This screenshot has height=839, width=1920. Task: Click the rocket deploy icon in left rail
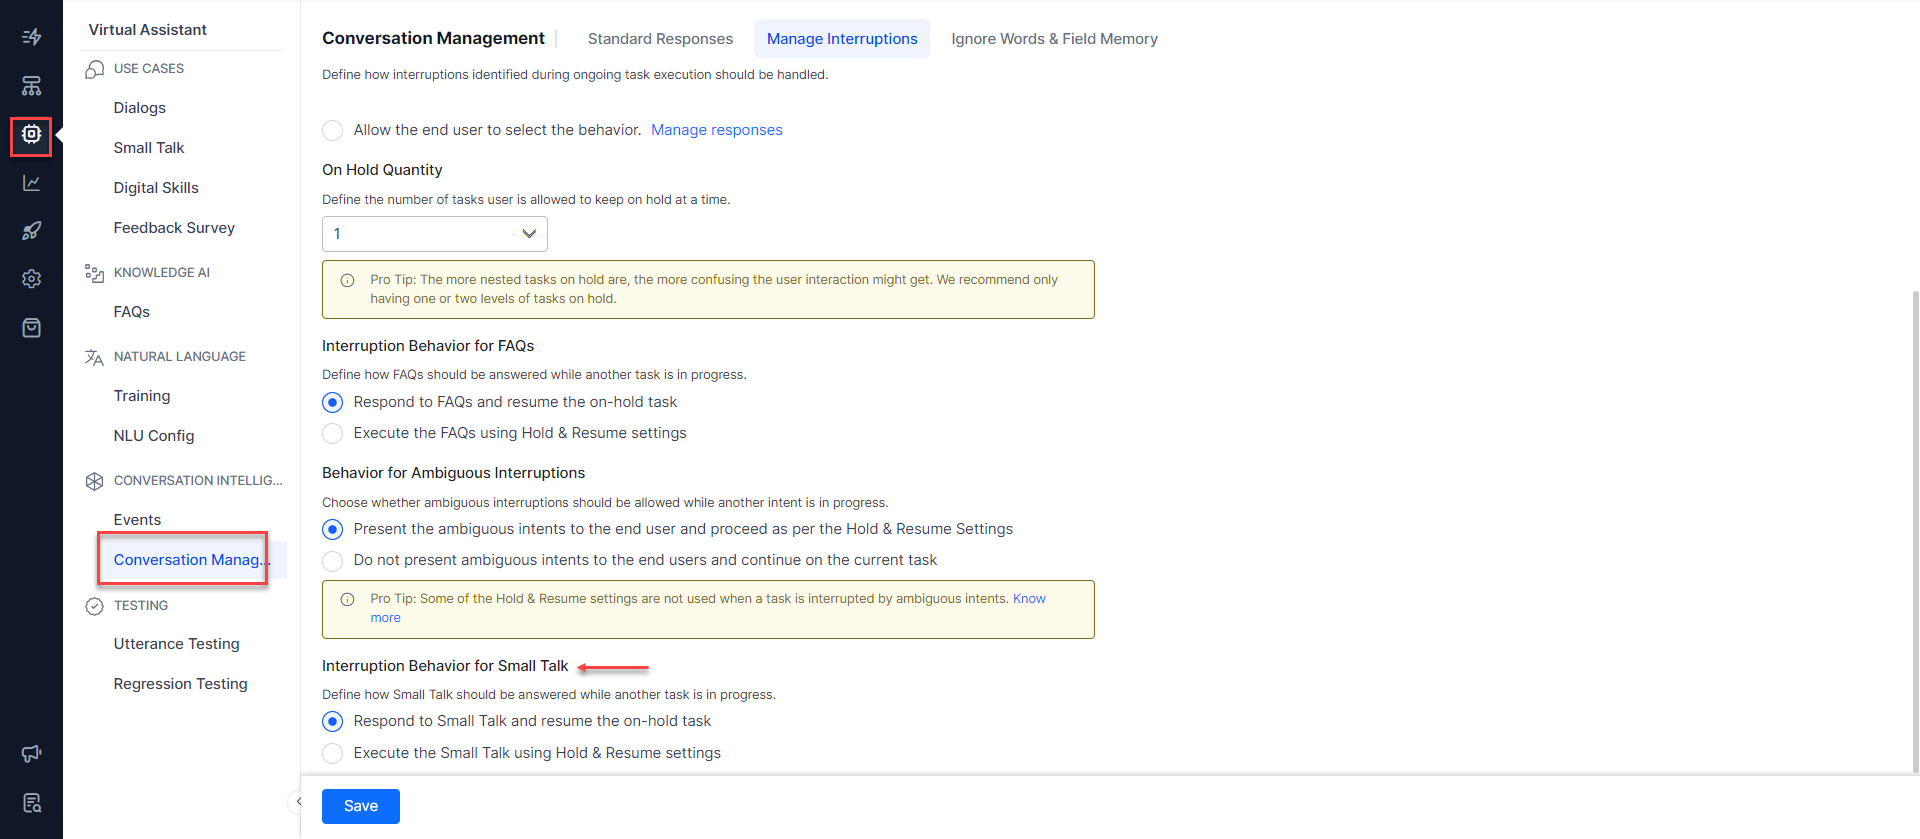point(32,231)
